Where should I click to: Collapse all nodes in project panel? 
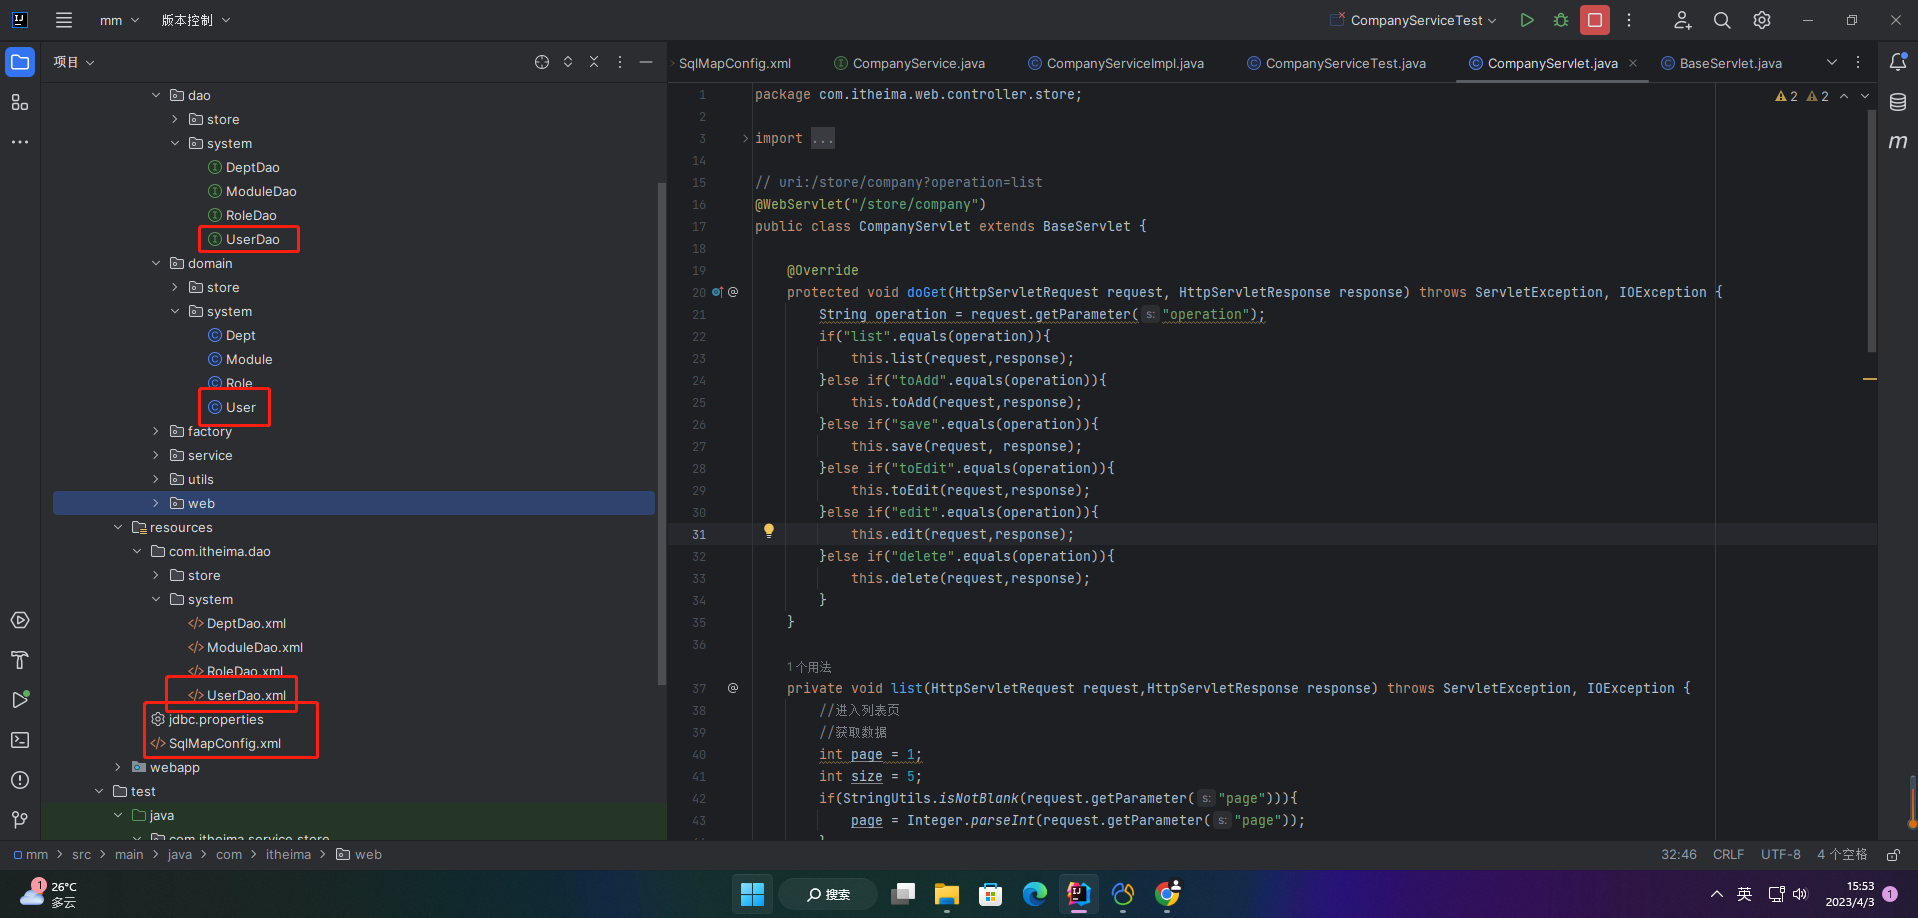click(594, 62)
